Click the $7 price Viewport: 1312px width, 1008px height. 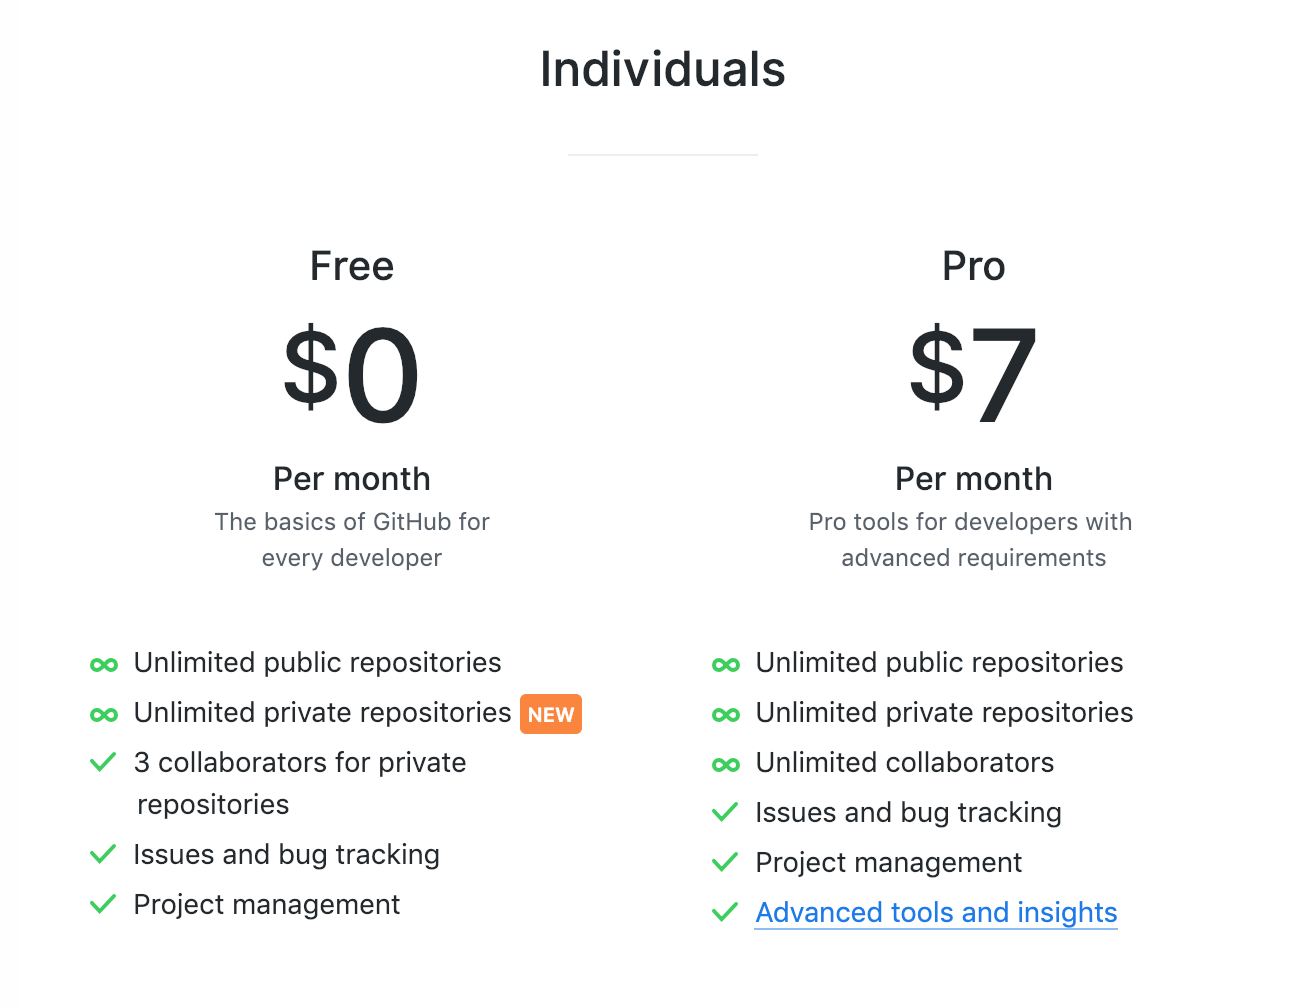[x=973, y=373]
